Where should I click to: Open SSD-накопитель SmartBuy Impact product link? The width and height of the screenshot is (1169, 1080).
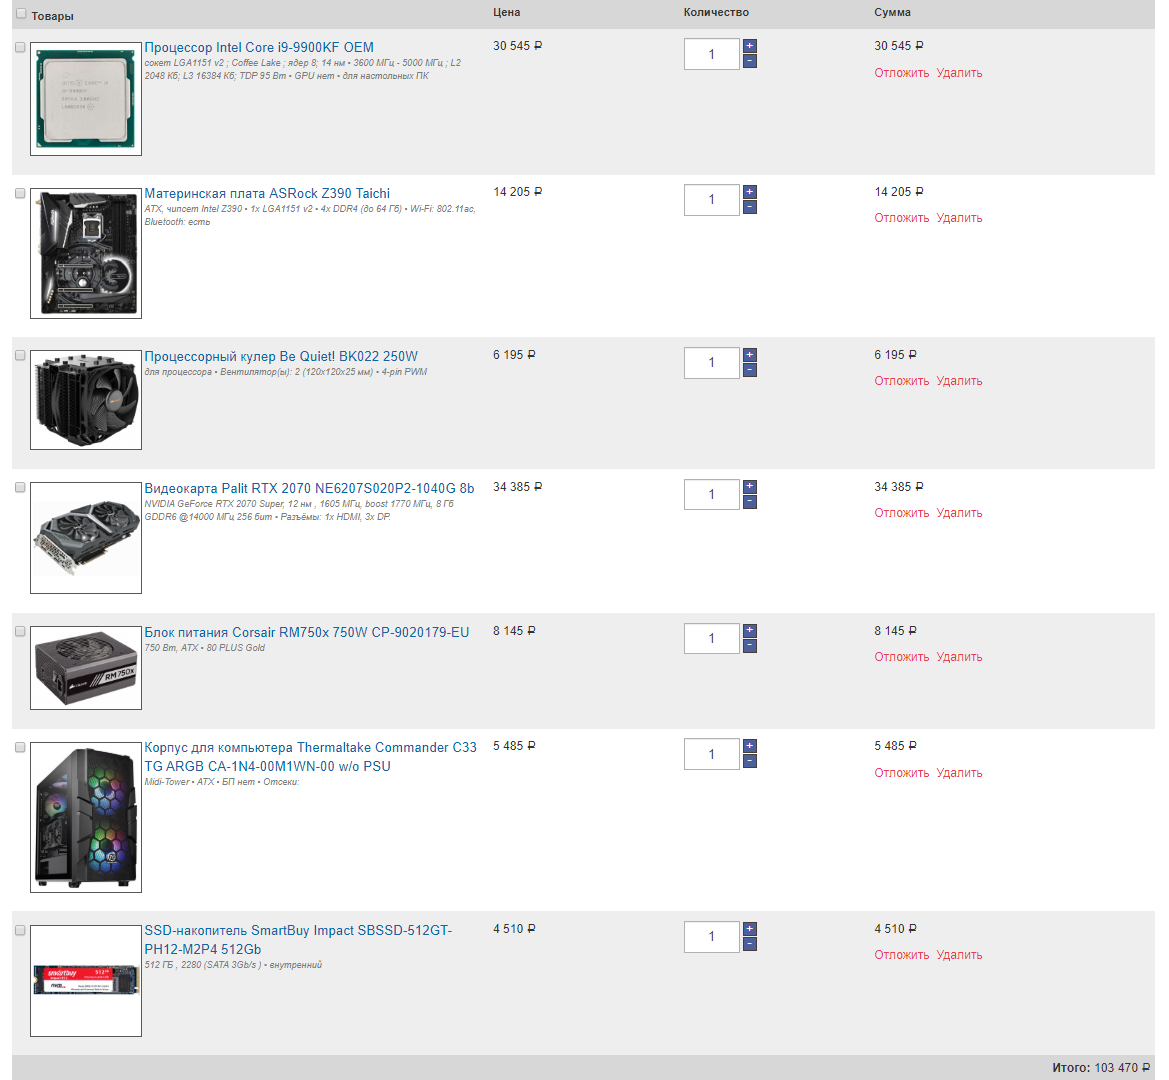click(298, 940)
